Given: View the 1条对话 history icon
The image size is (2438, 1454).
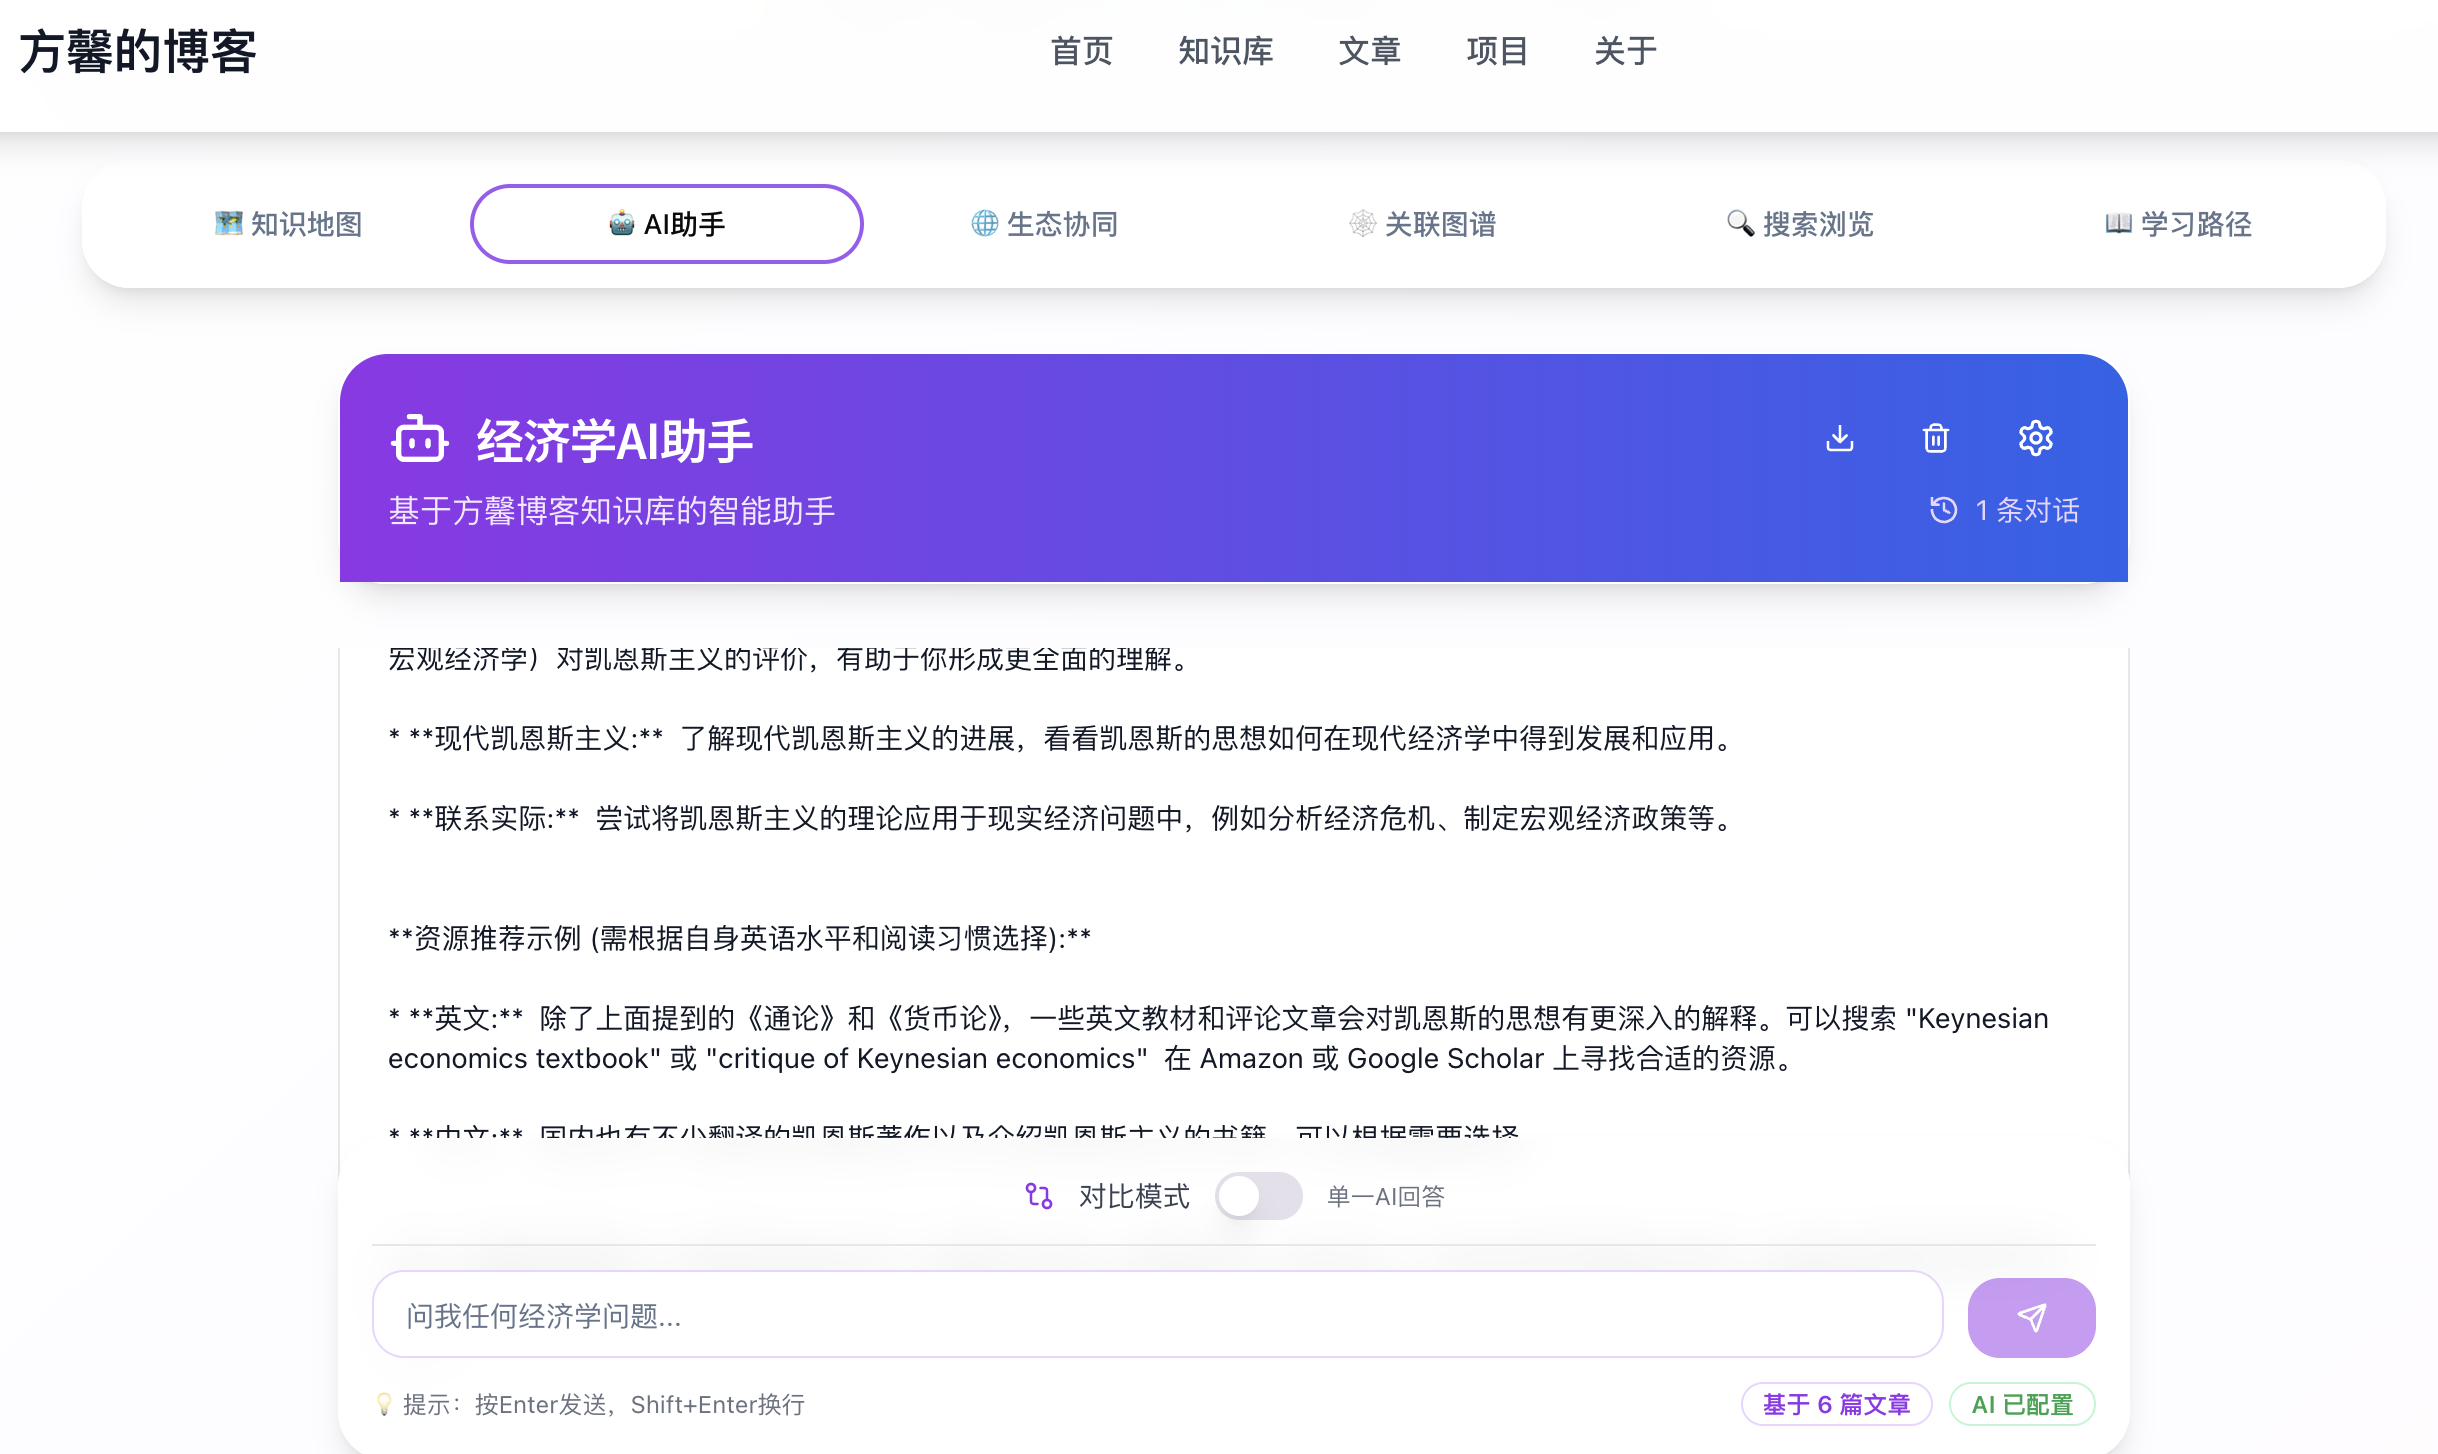Looking at the screenshot, I should [x=1942, y=511].
